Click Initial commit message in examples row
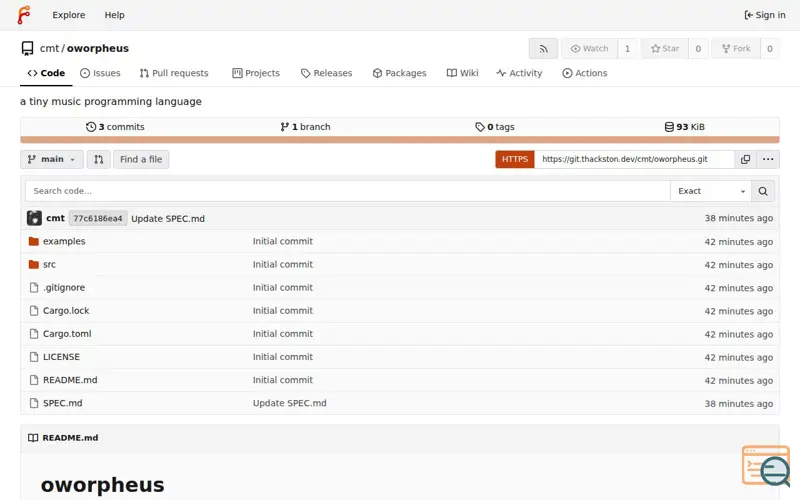 coord(283,241)
